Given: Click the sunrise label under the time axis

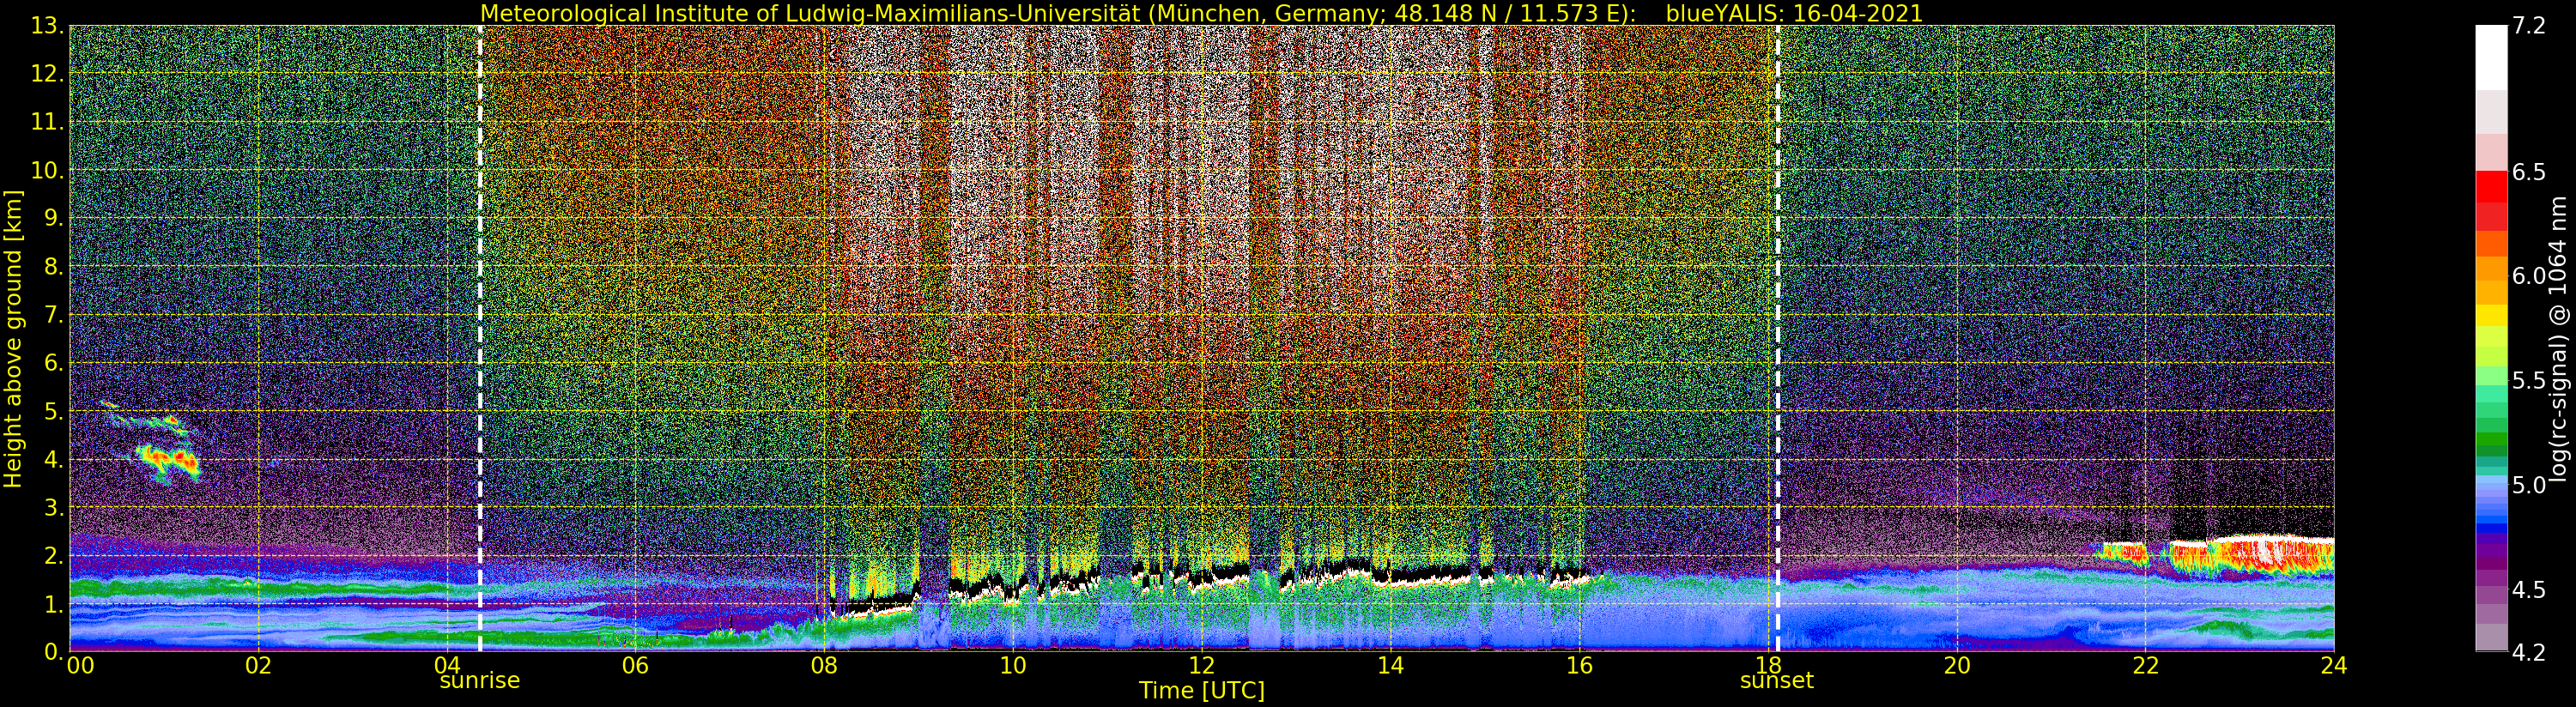Looking at the screenshot, I should [479, 681].
